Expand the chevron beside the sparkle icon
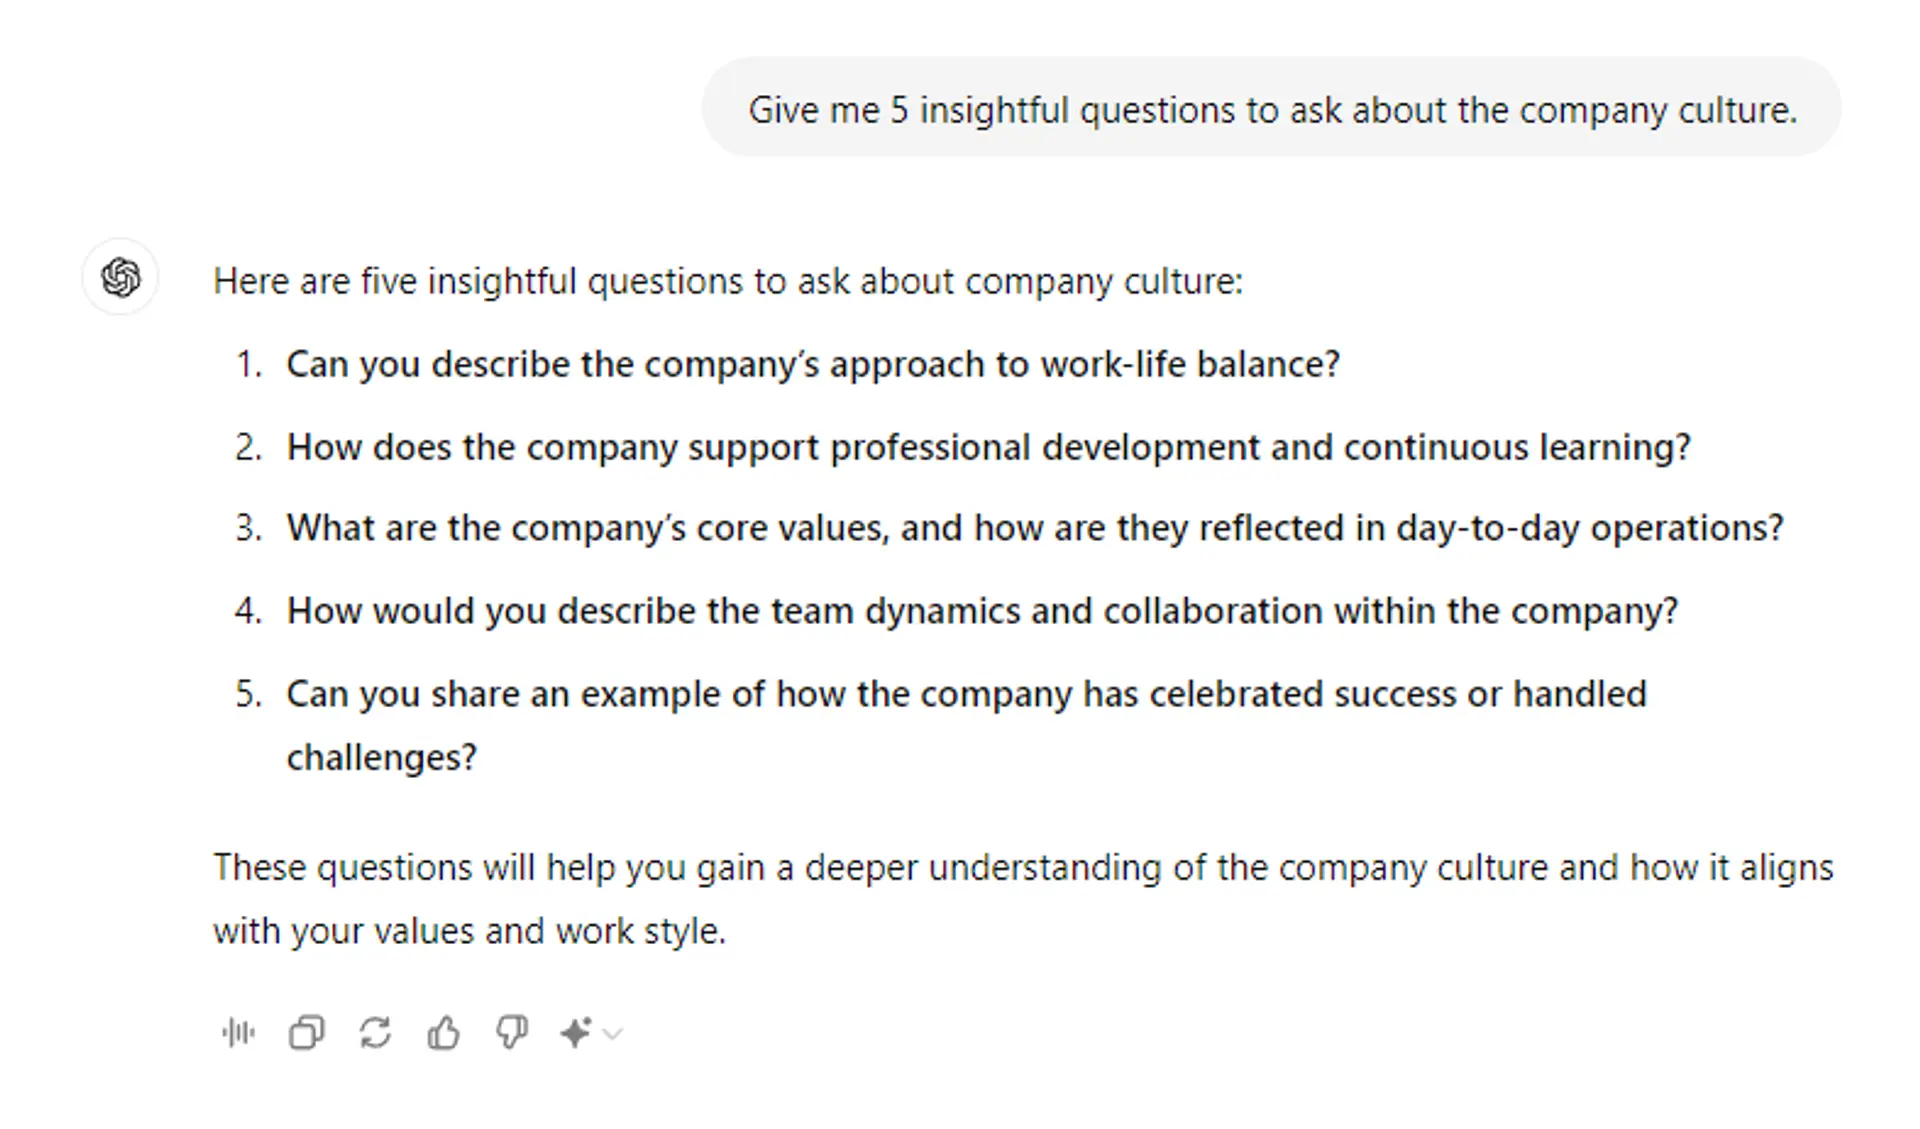Viewport: 1920px width, 1129px height. click(x=613, y=1033)
